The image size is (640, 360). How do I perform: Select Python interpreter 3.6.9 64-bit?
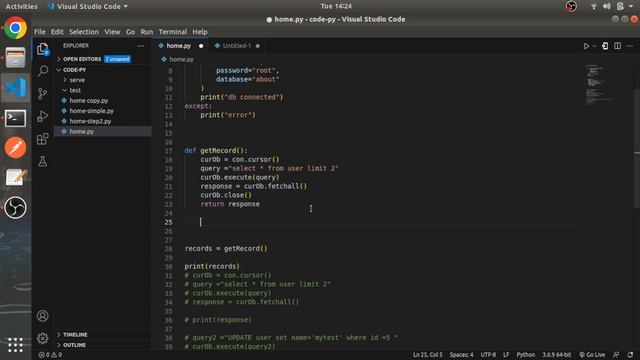[557, 355]
